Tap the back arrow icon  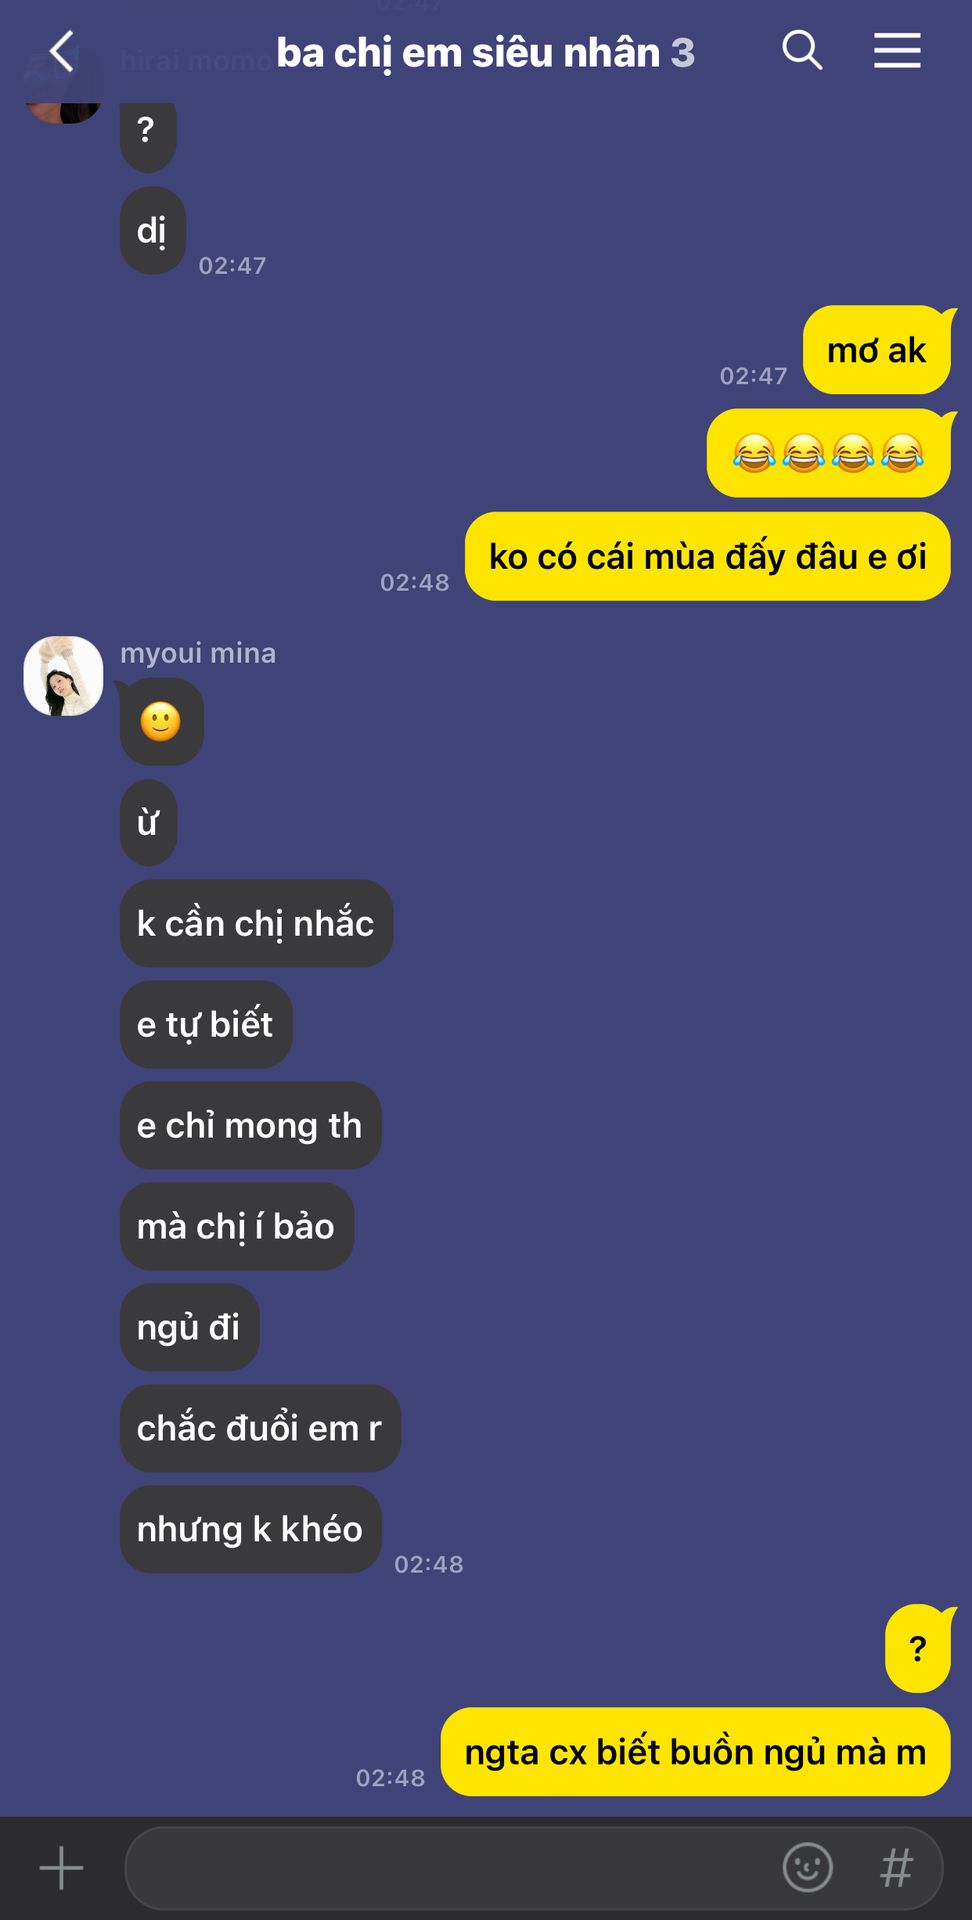62,51
